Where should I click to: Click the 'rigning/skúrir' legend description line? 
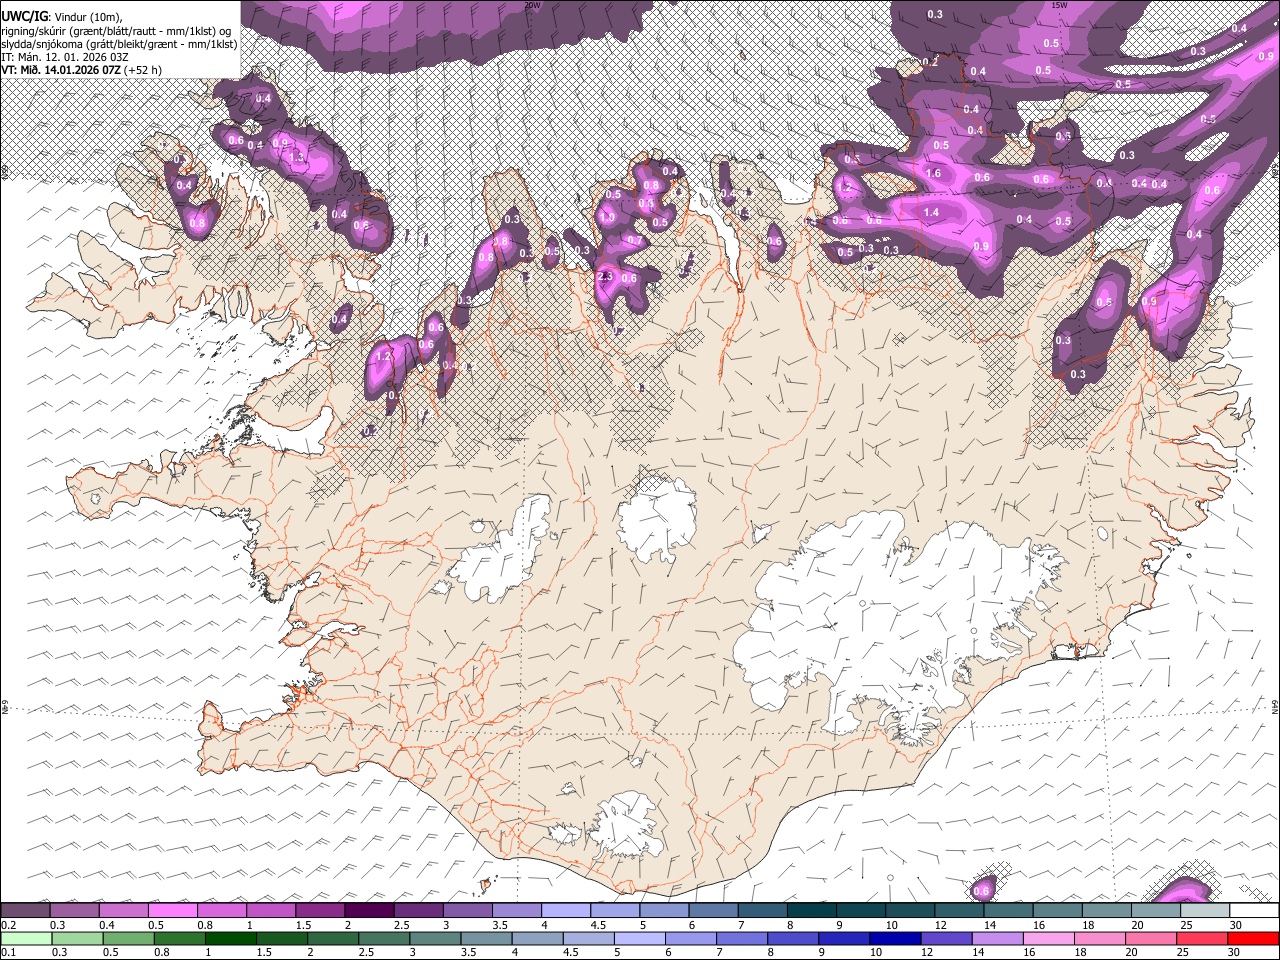tap(116, 32)
